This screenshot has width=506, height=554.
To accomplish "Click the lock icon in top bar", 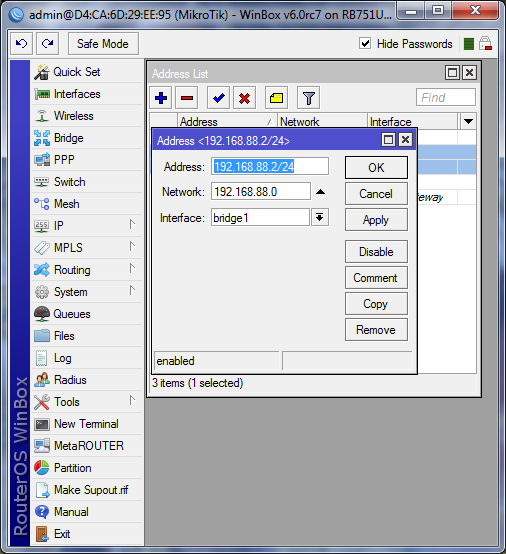I will (x=485, y=44).
